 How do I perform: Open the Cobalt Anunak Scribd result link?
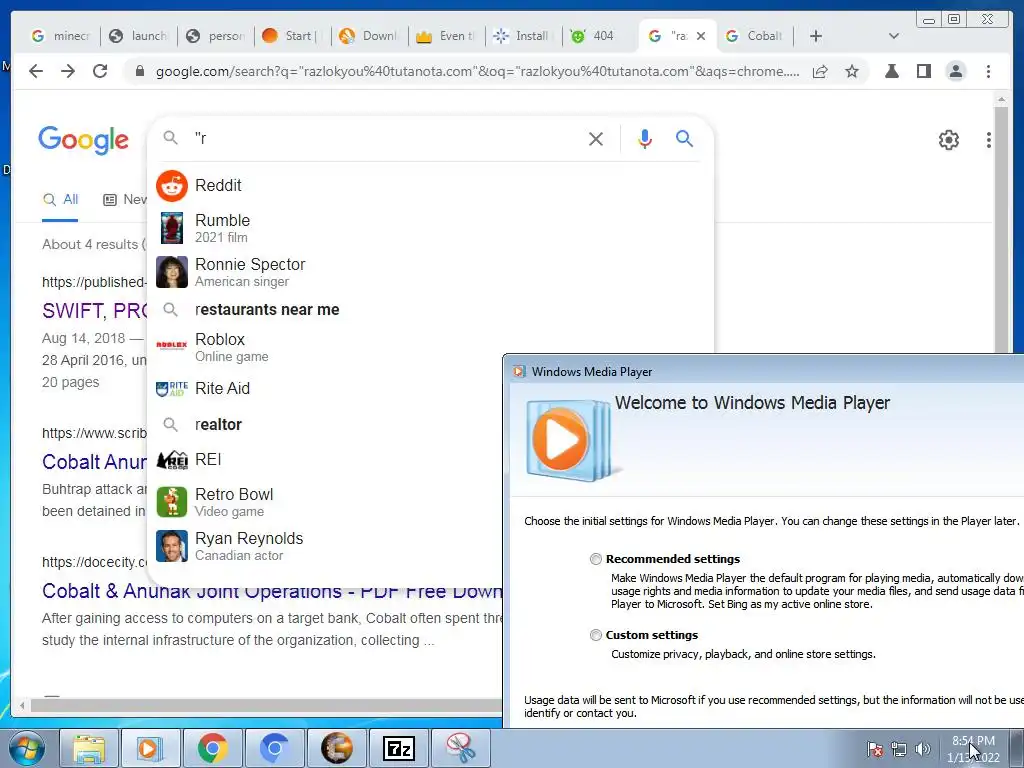click(x=95, y=462)
